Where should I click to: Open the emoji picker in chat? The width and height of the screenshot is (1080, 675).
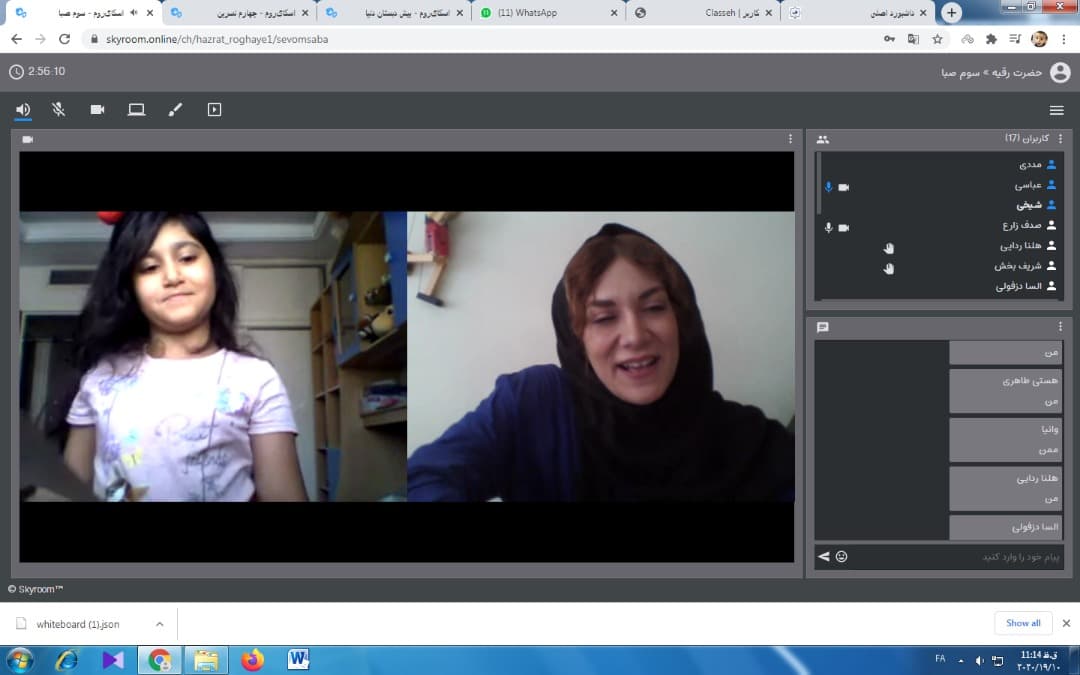(x=842, y=557)
